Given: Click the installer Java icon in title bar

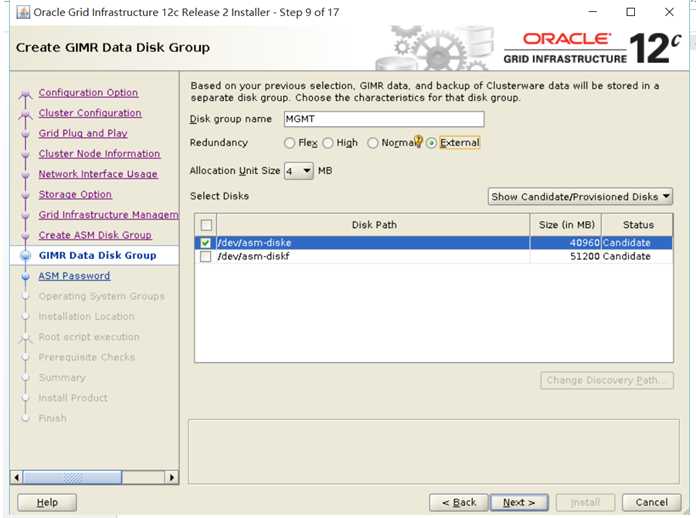Looking at the screenshot, I should coord(23,12).
